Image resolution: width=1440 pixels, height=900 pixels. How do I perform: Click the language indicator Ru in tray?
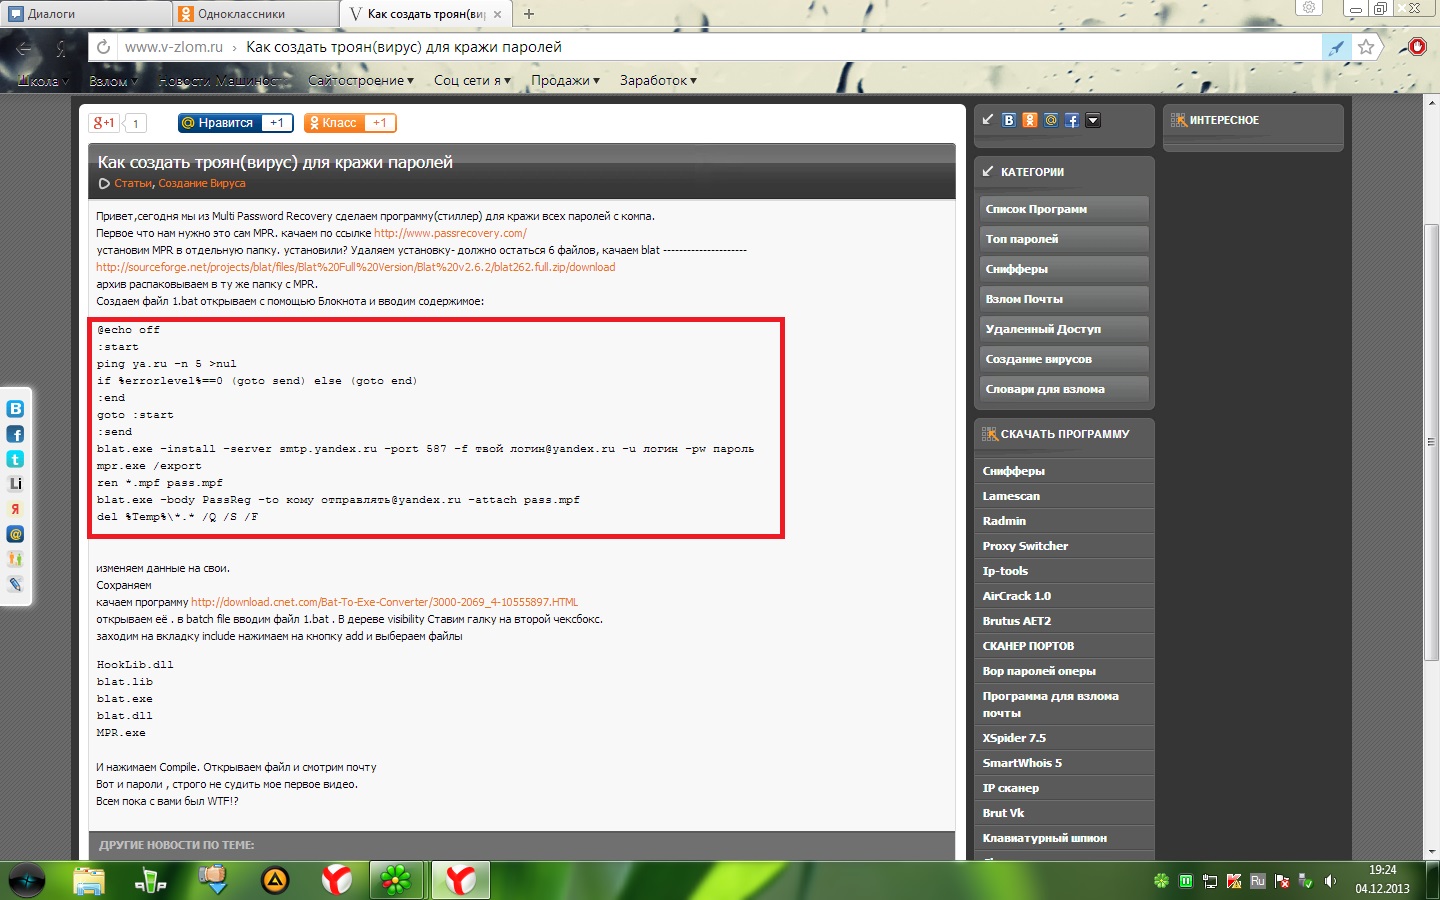[1258, 881]
